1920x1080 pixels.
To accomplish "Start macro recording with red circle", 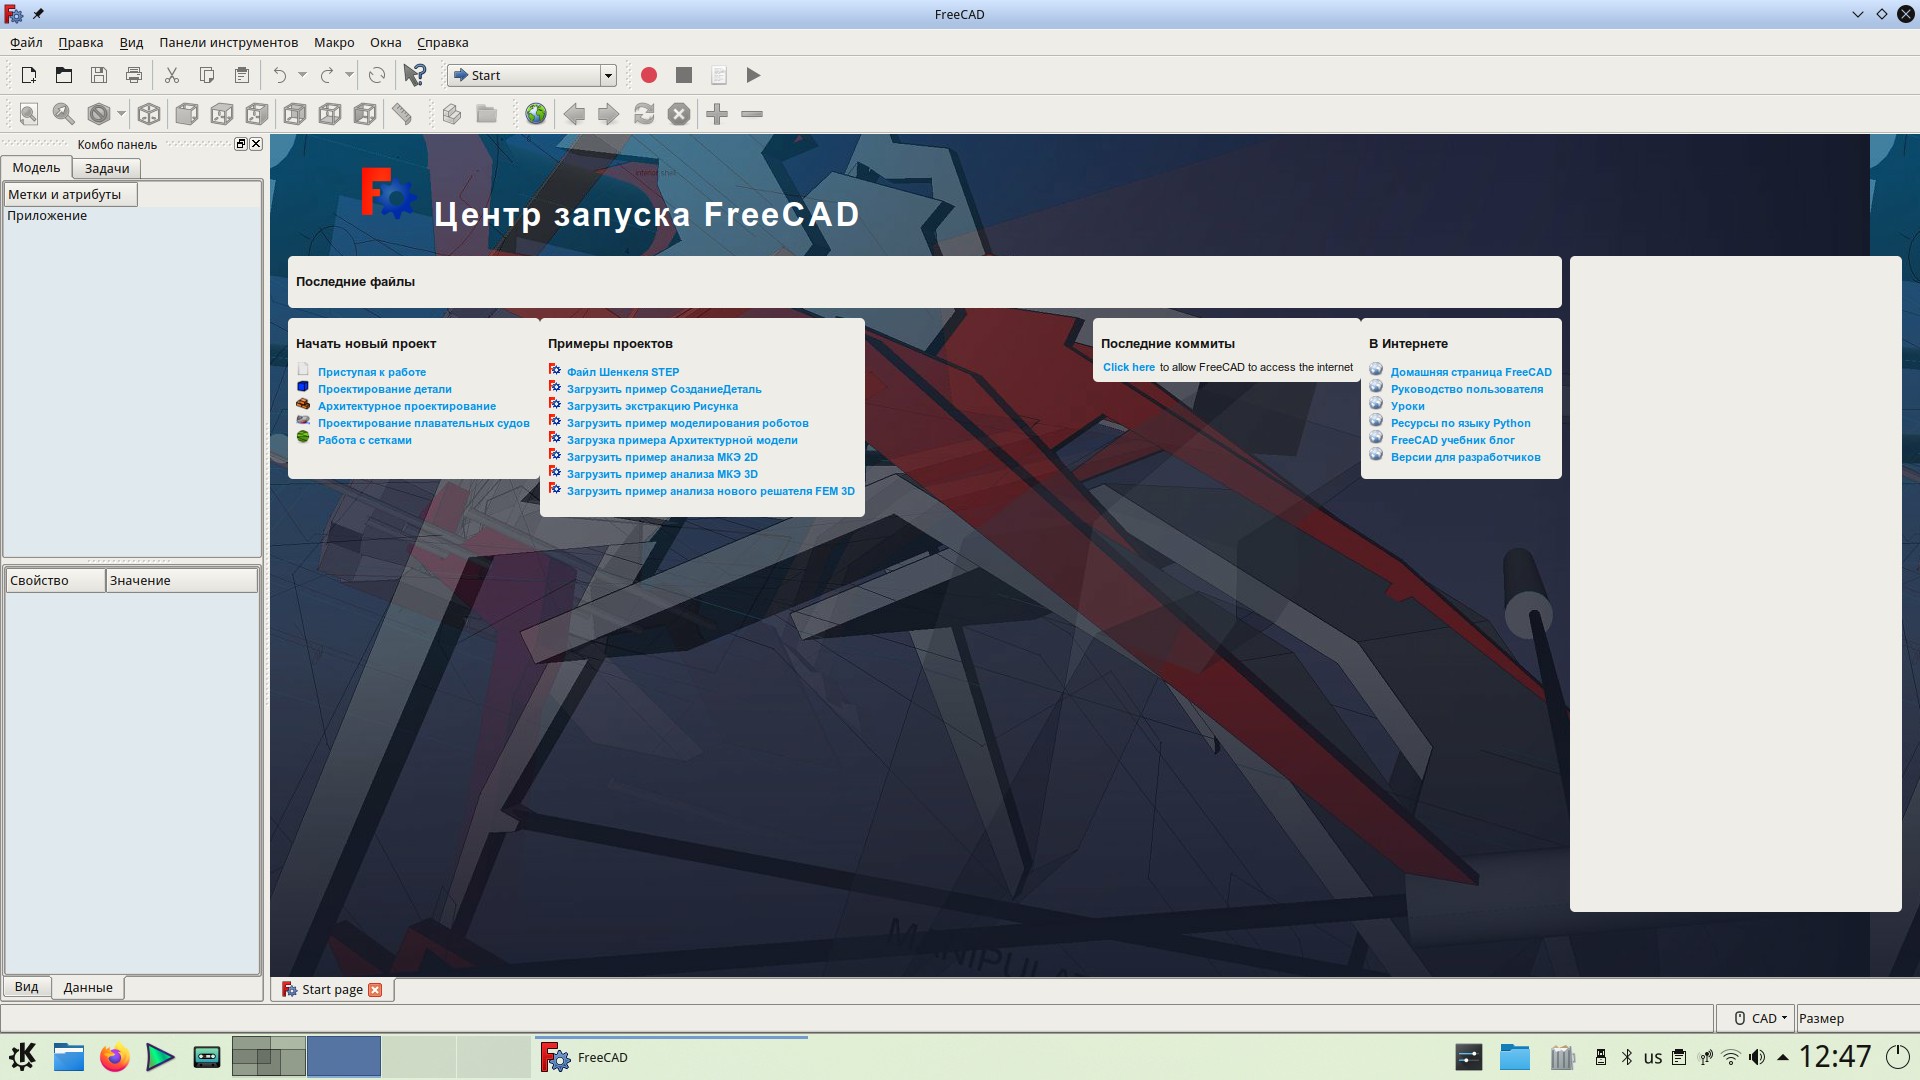I will [649, 75].
